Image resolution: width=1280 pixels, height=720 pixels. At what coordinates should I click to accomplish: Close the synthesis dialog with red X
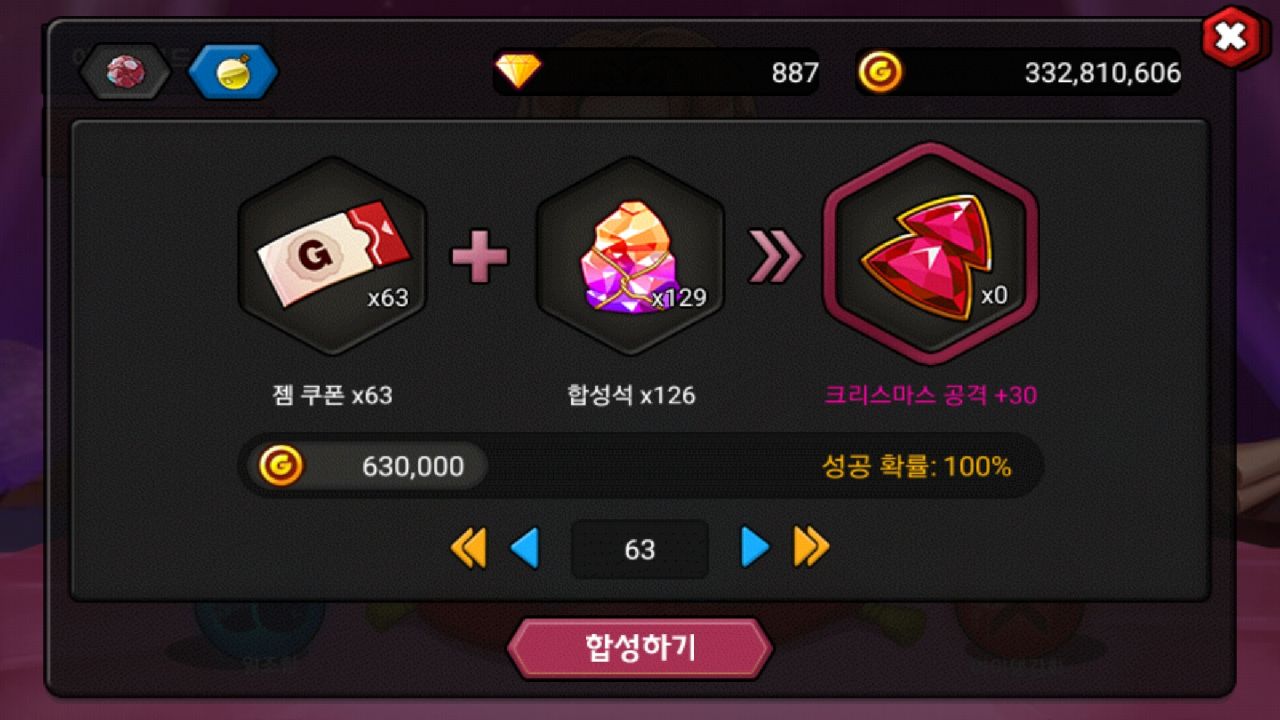pyautogui.click(x=1232, y=38)
